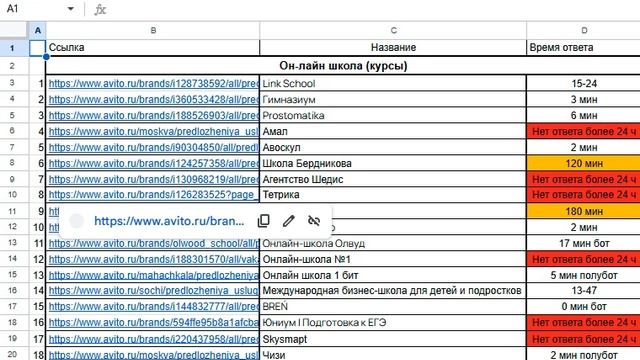The height and width of the screenshot is (360, 640).
Task: Click the '17 мин бот' cell
Action: pos(584,243)
